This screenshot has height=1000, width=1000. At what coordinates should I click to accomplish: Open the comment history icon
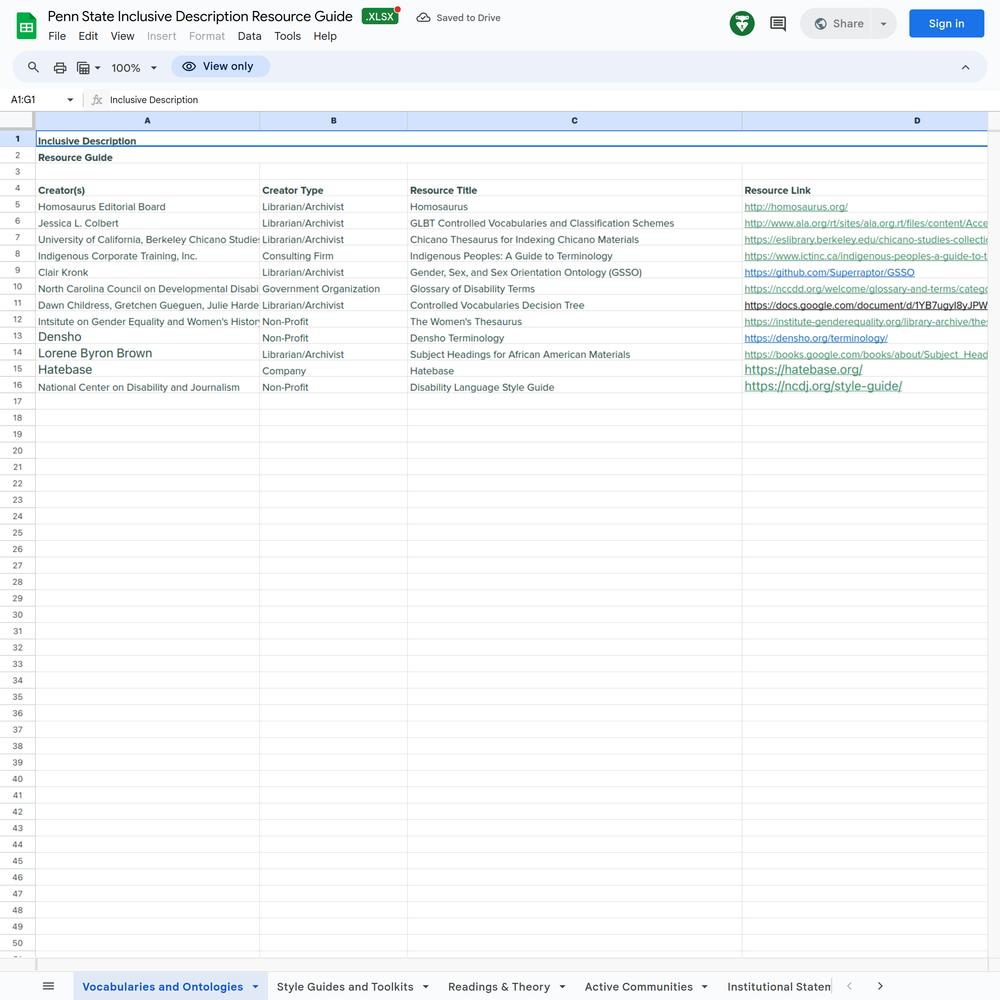(x=777, y=24)
